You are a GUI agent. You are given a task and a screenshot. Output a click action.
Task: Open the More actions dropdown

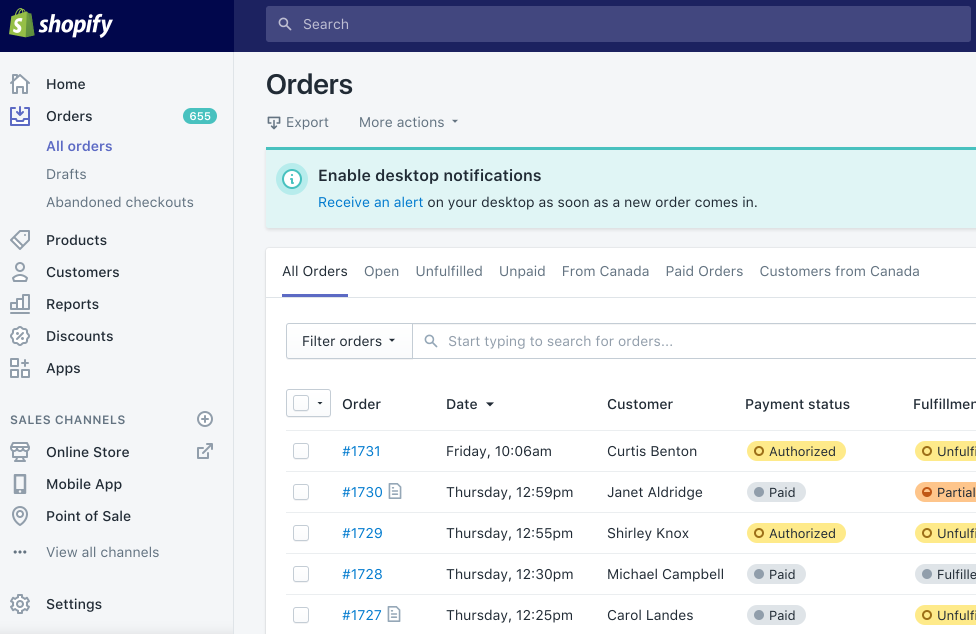[x=408, y=122]
